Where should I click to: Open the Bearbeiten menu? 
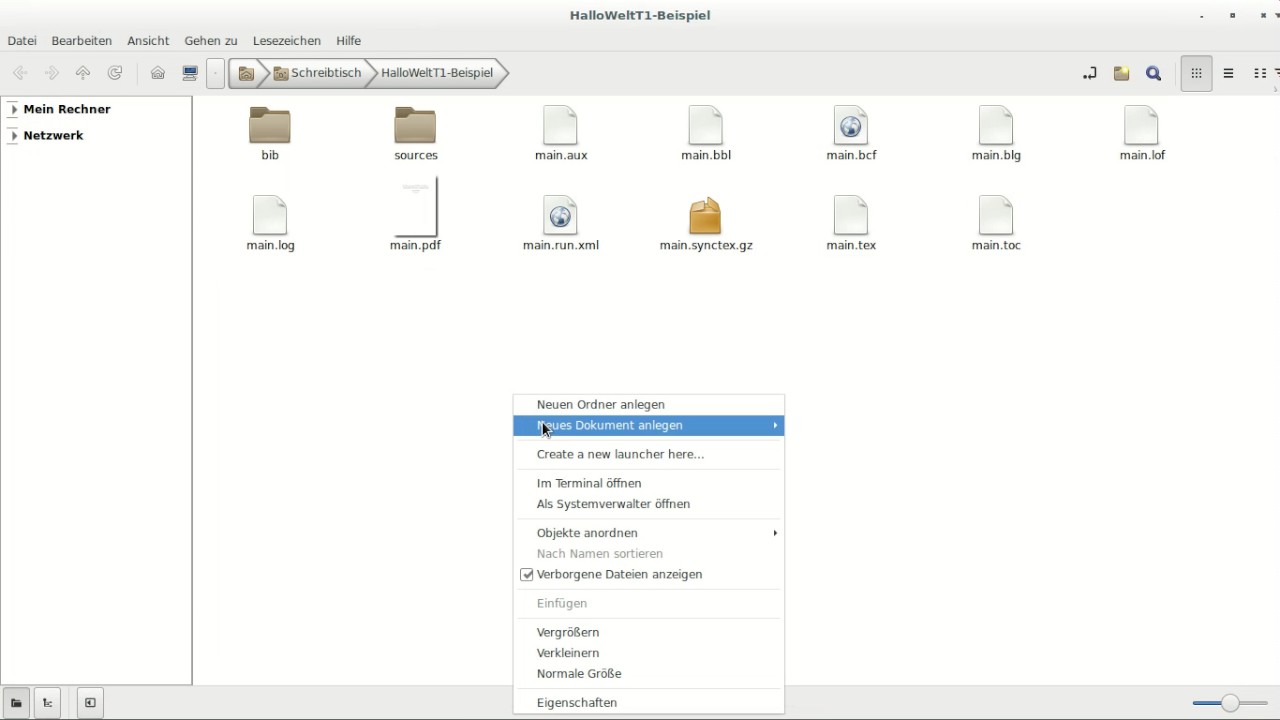tap(82, 41)
